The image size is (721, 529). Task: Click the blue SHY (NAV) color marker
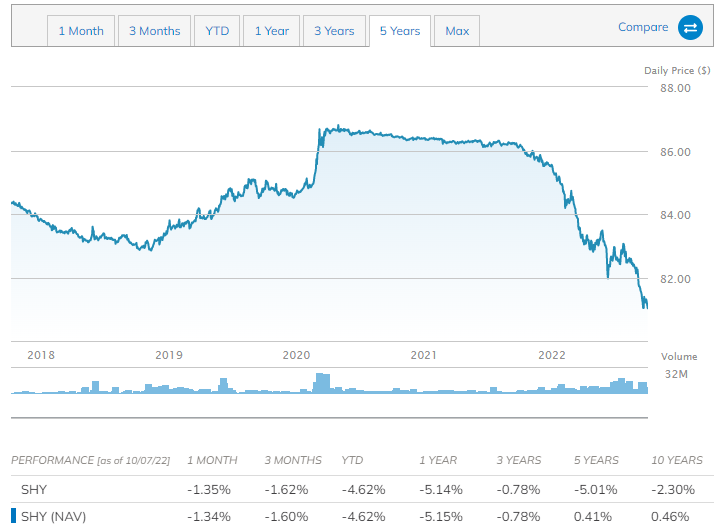13,516
